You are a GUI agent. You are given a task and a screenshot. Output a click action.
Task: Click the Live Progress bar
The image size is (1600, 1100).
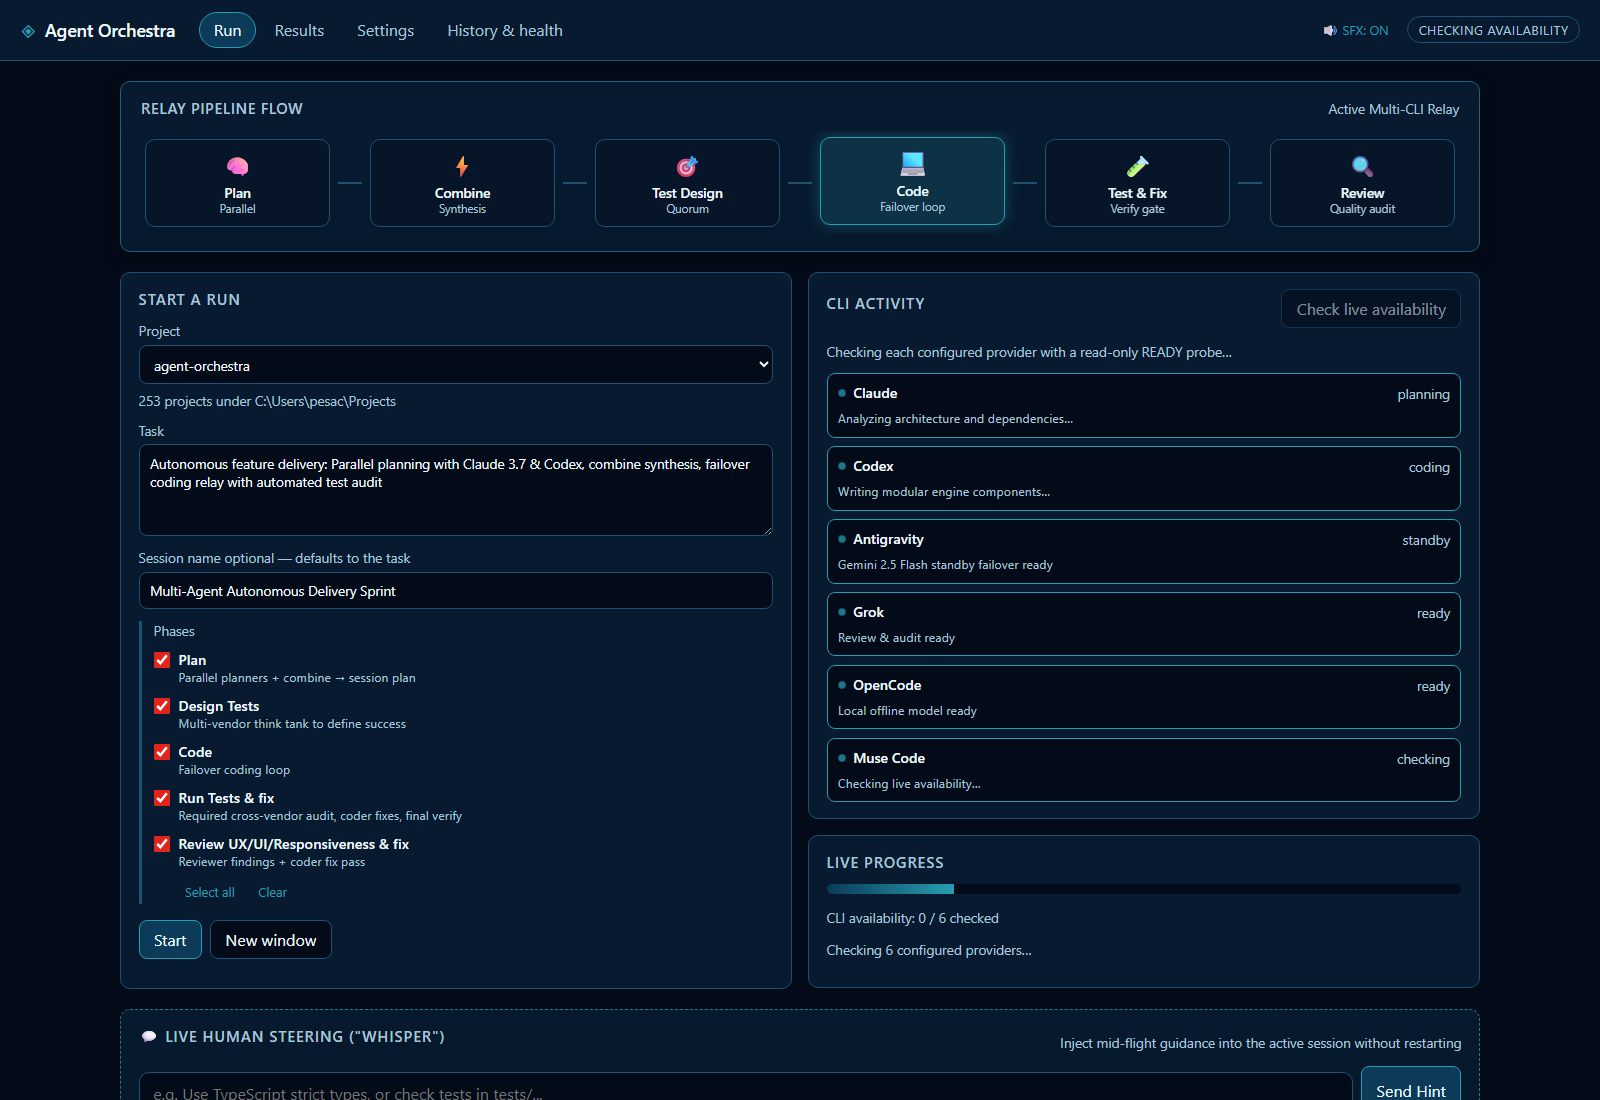[x=1143, y=889]
